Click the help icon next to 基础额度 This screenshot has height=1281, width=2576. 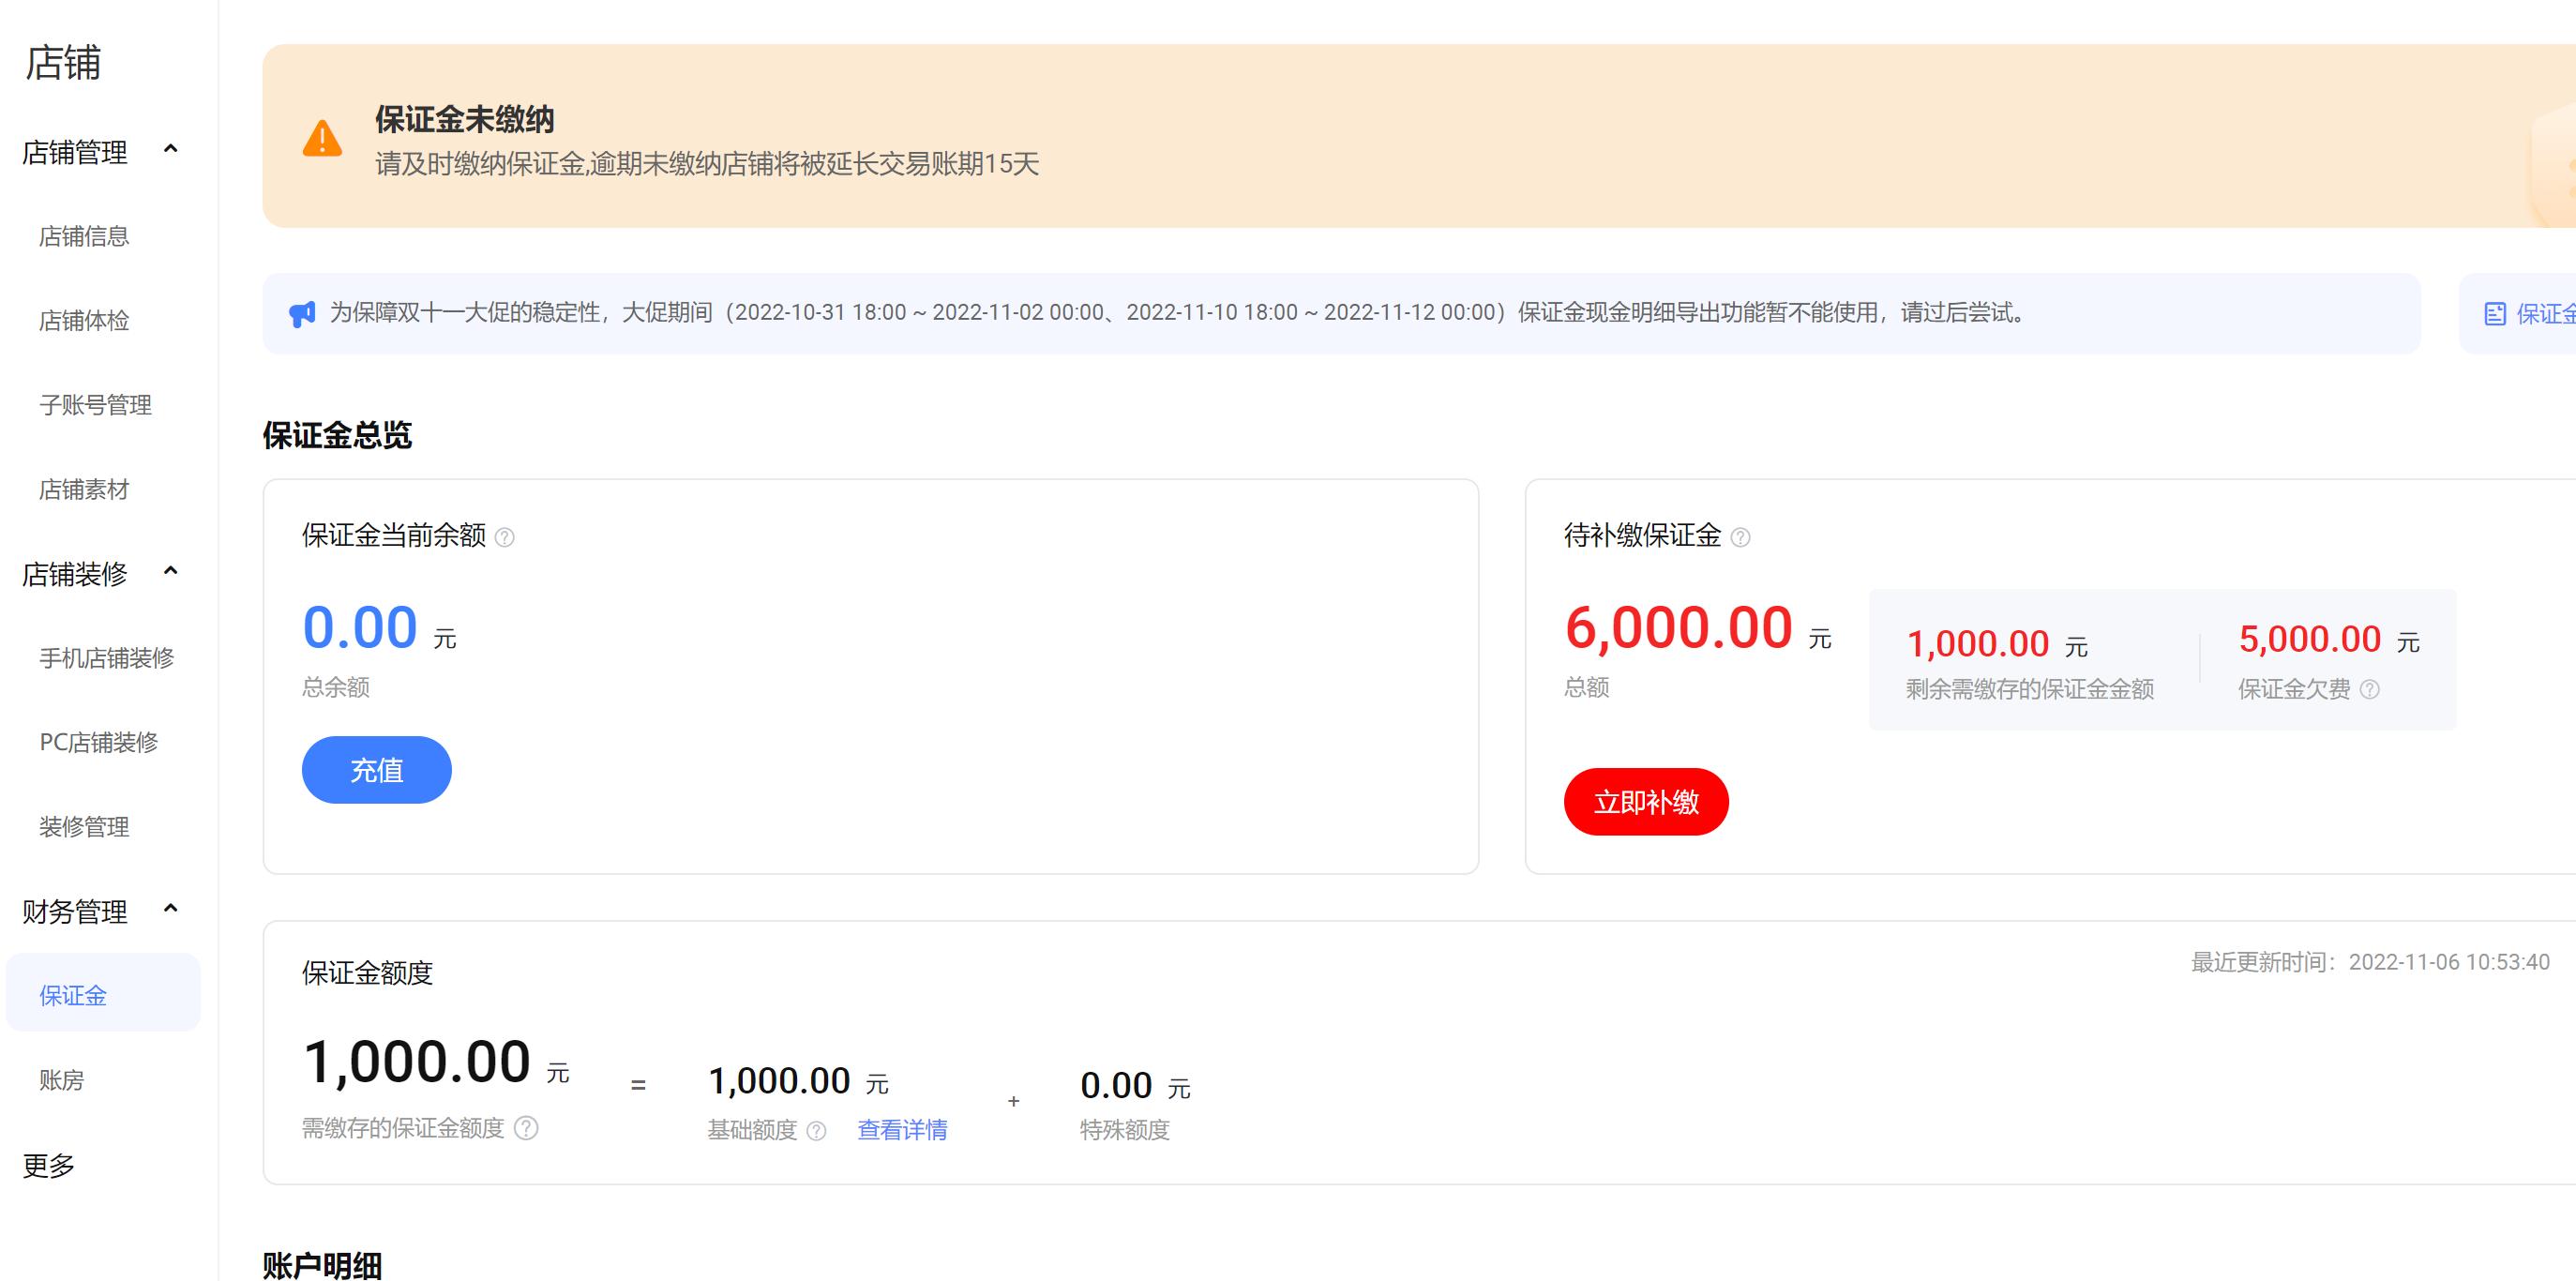coord(817,1131)
